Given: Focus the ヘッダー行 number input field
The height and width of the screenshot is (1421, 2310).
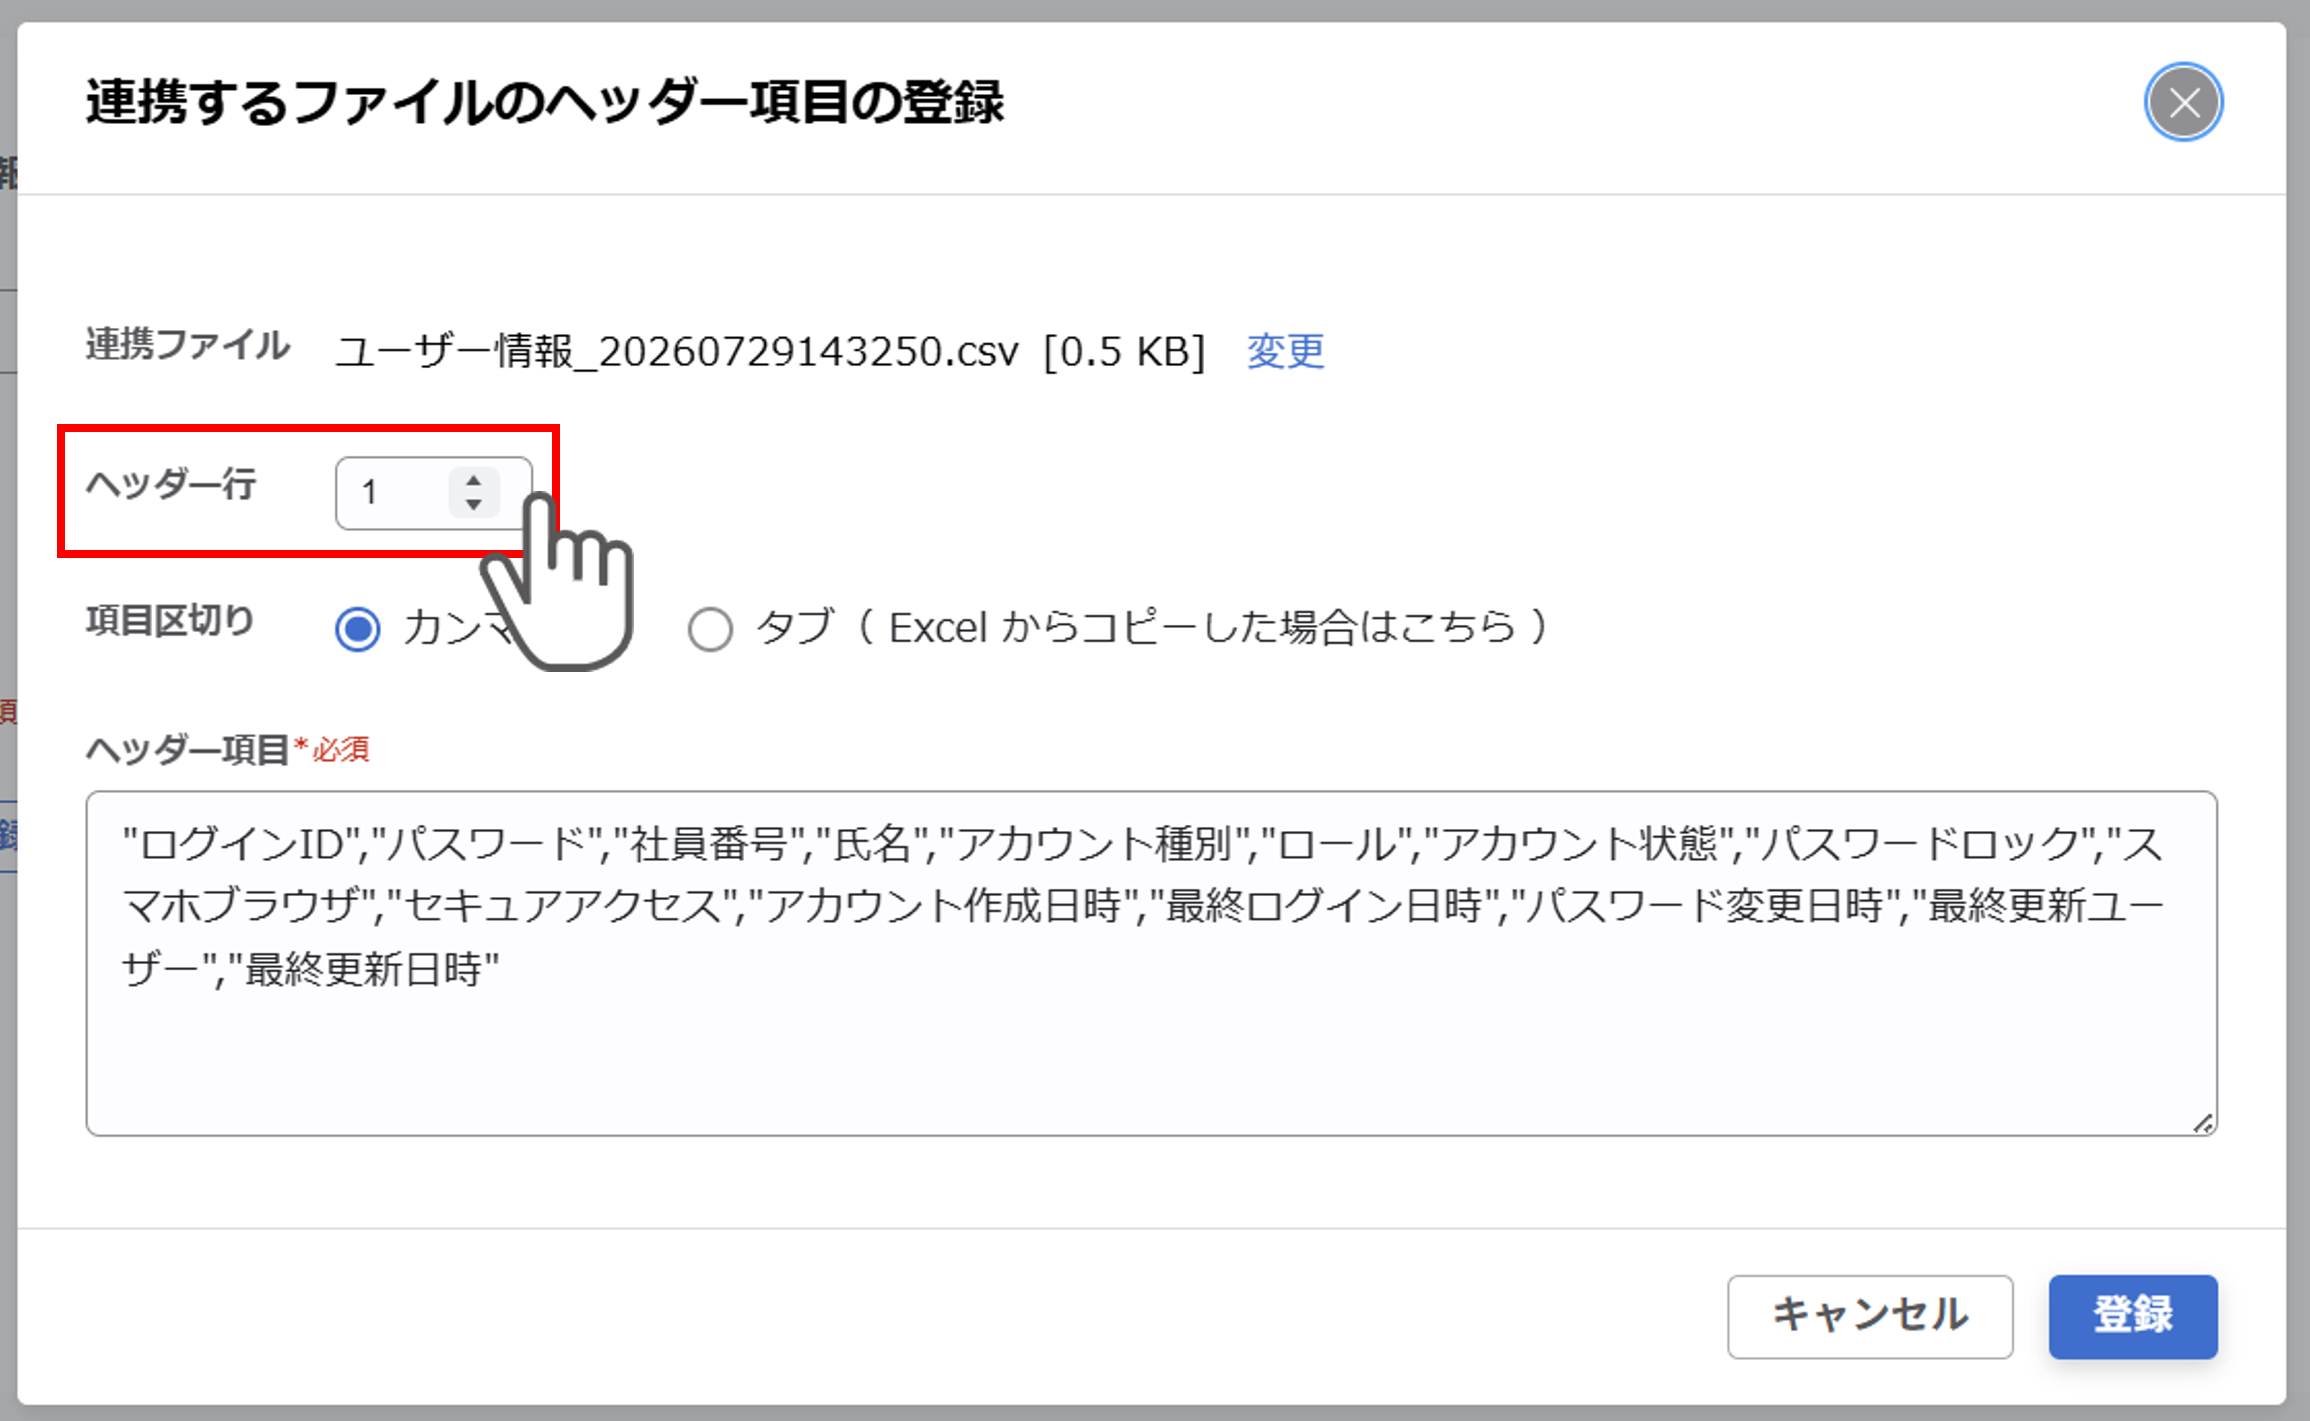Looking at the screenshot, I should tap(433, 493).
